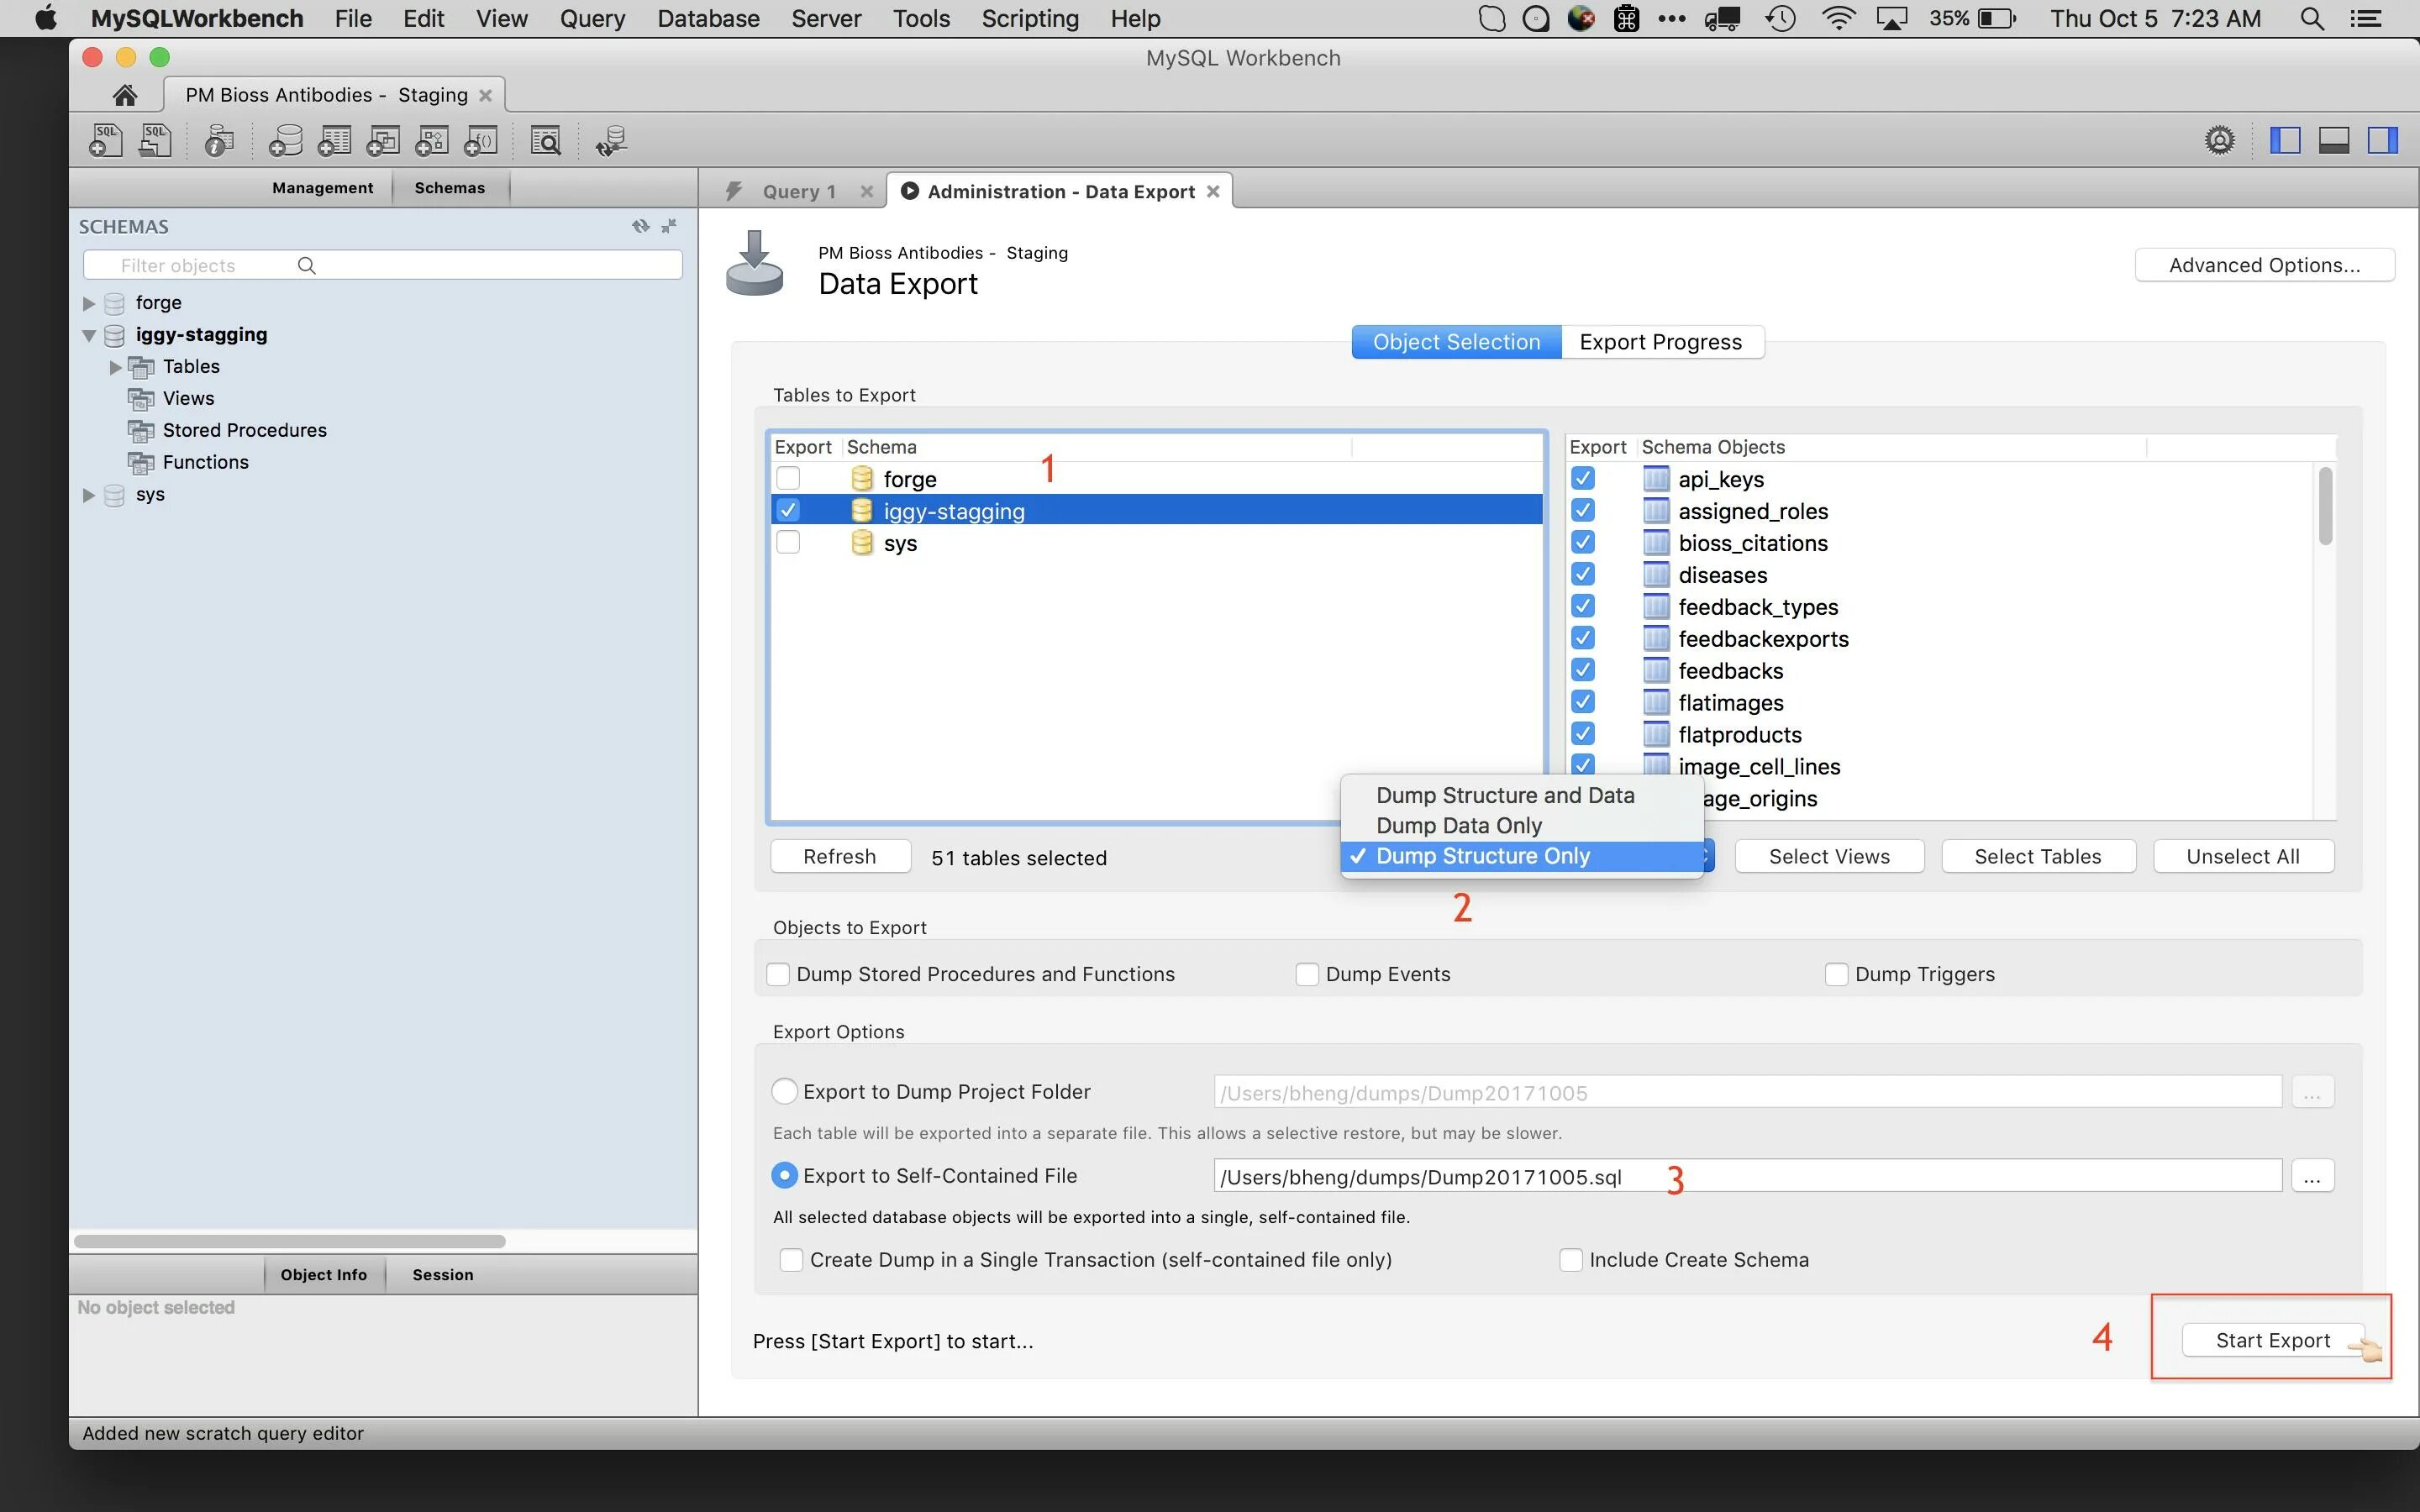Create a new SQL tab icon
The height and width of the screenshot is (1512, 2420).
105,141
